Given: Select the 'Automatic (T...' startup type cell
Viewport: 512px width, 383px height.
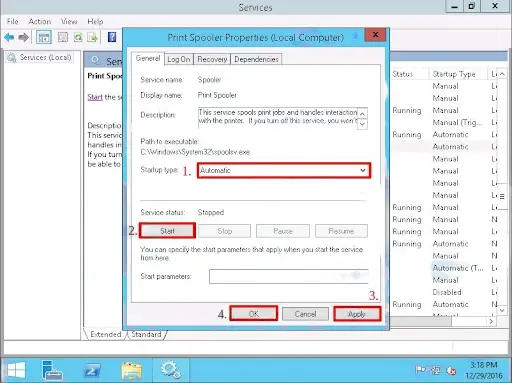Looking at the screenshot, I should [458, 268].
